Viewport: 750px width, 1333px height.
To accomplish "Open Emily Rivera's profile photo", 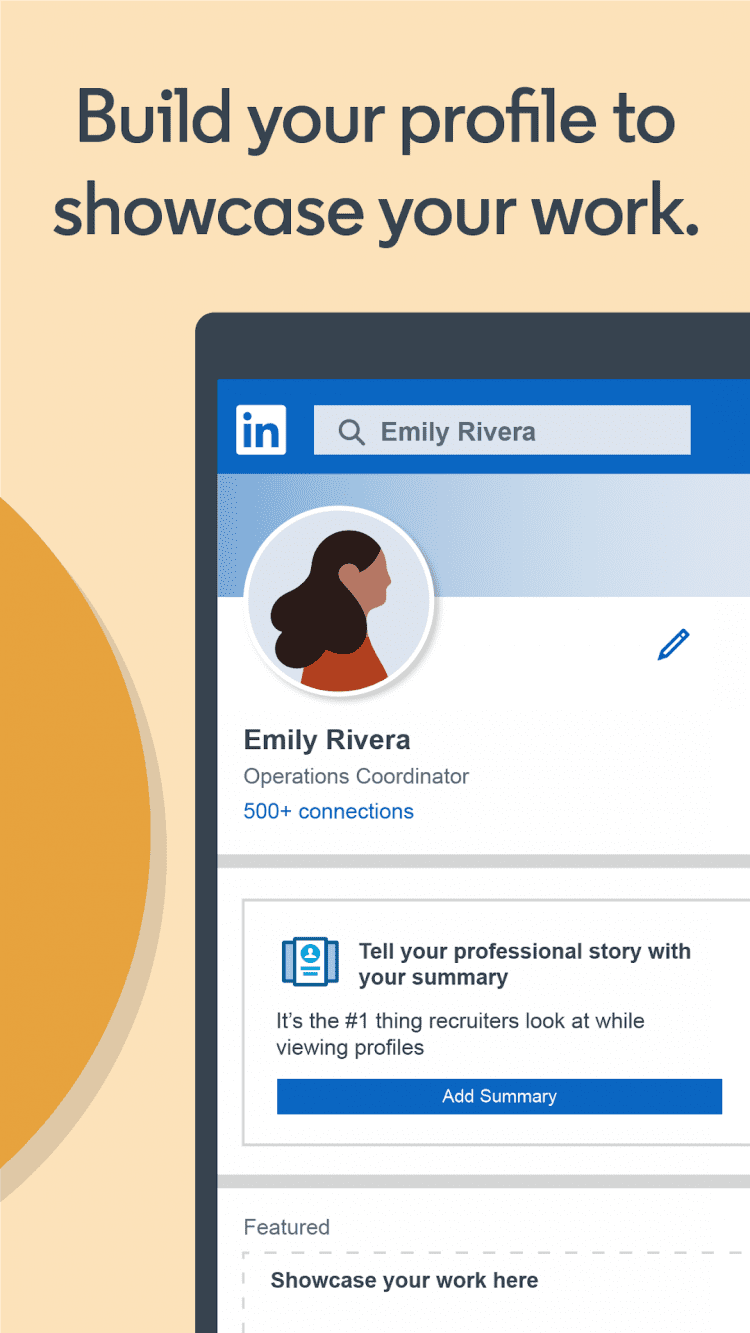I will point(339,601).
